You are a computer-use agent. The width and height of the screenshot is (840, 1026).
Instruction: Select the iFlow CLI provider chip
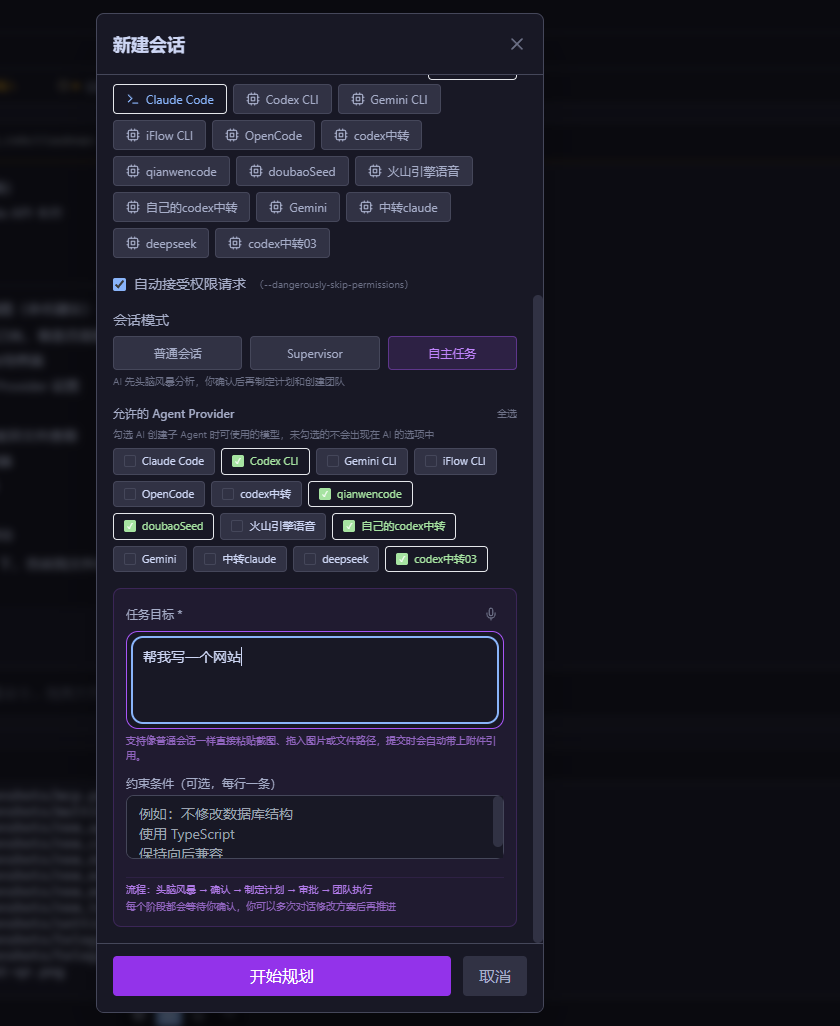159,135
